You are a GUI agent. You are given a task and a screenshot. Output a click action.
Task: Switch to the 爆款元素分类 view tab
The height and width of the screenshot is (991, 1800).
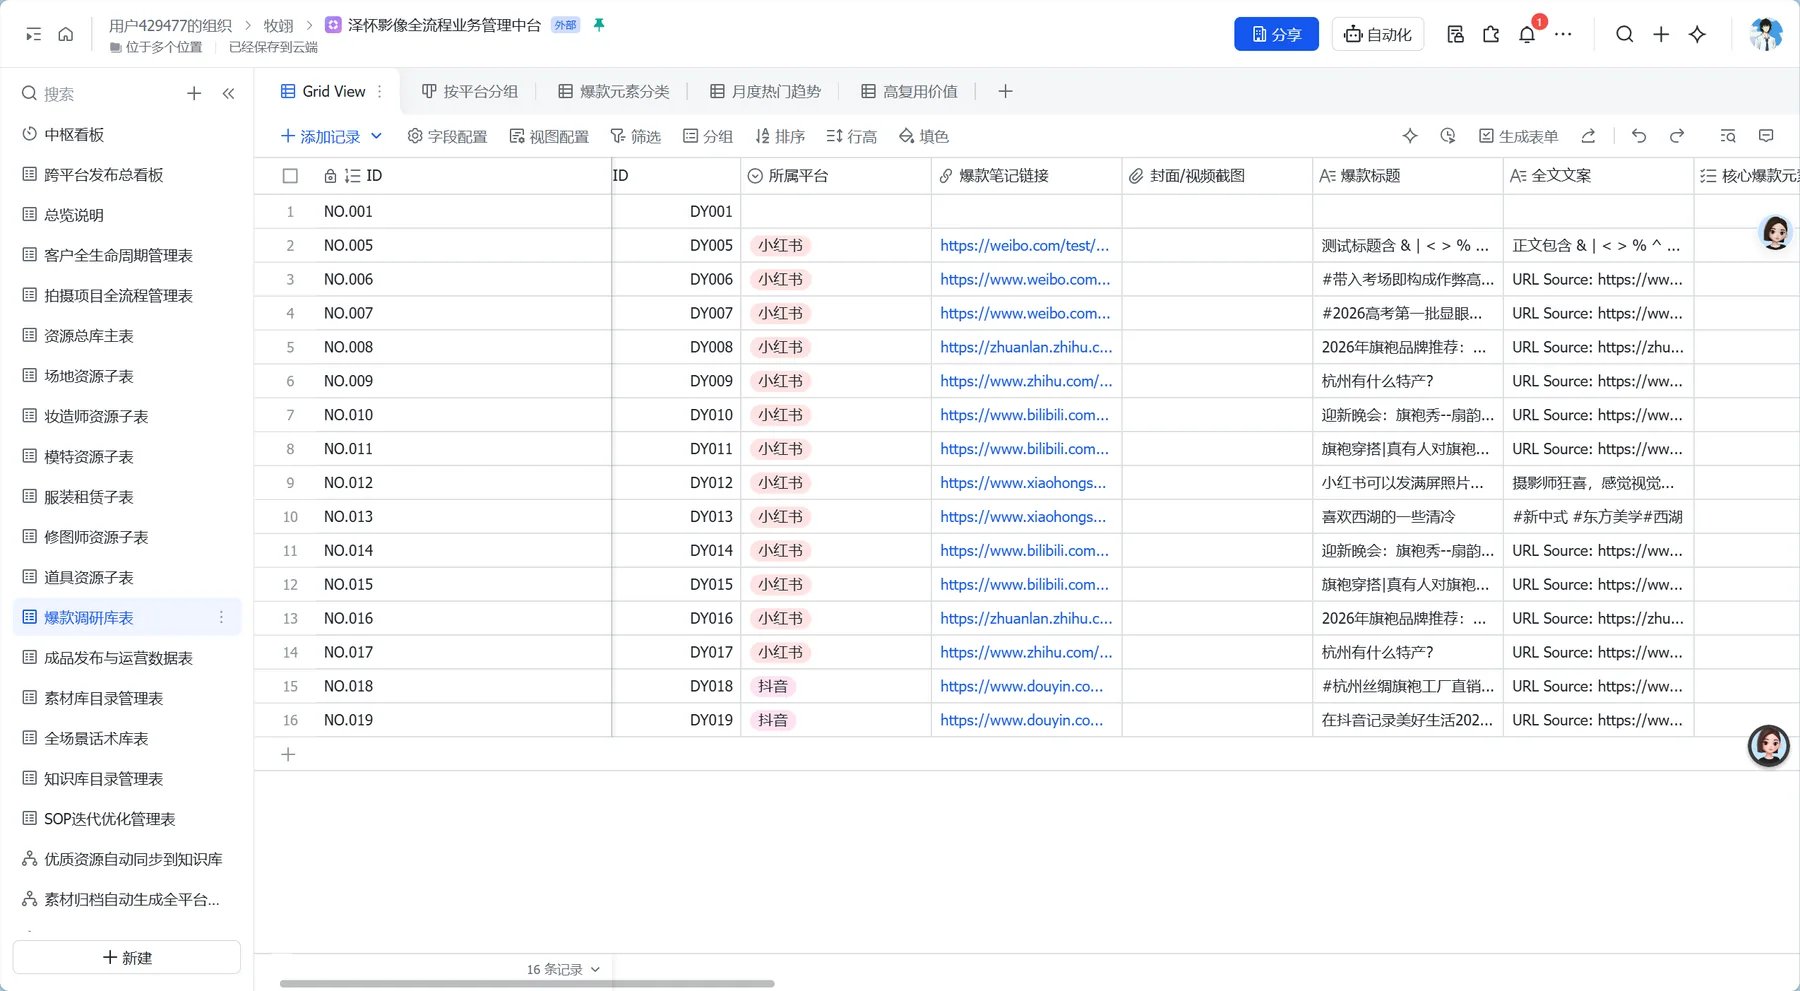614,91
